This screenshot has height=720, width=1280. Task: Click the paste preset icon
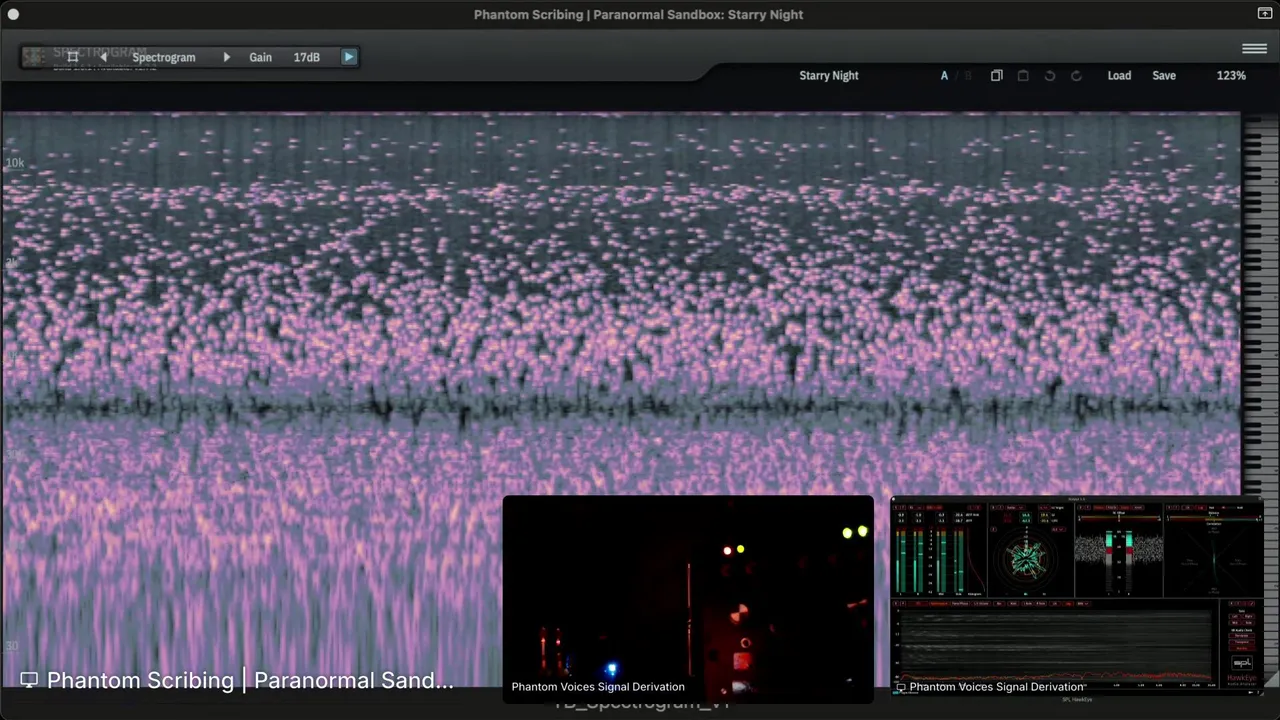pyautogui.click(x=1023, y=75)
